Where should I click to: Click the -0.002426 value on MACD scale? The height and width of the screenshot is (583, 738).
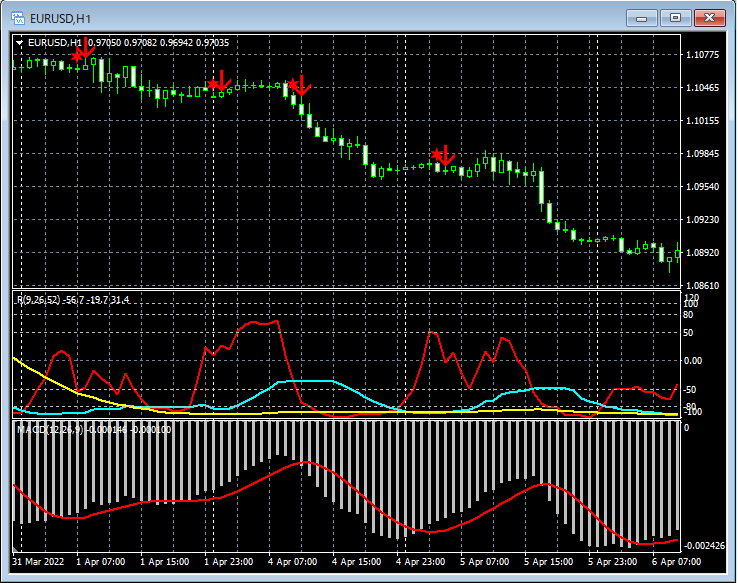tap(707, 546)
